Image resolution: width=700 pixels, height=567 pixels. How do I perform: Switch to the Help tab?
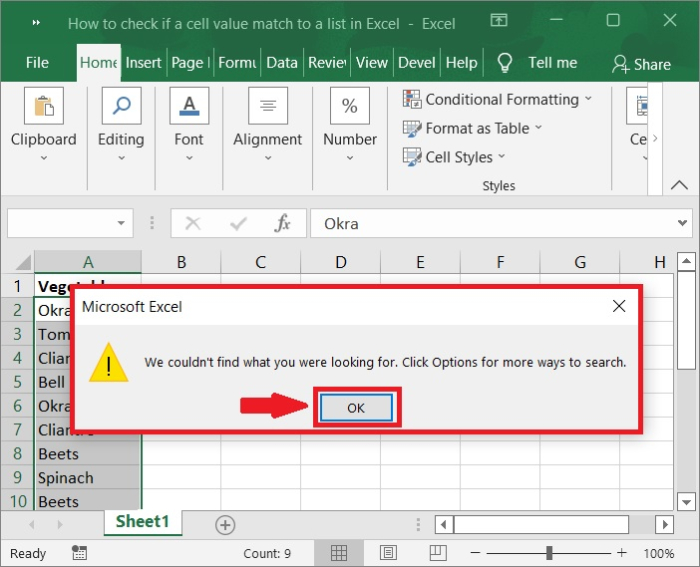pos(462,63)
